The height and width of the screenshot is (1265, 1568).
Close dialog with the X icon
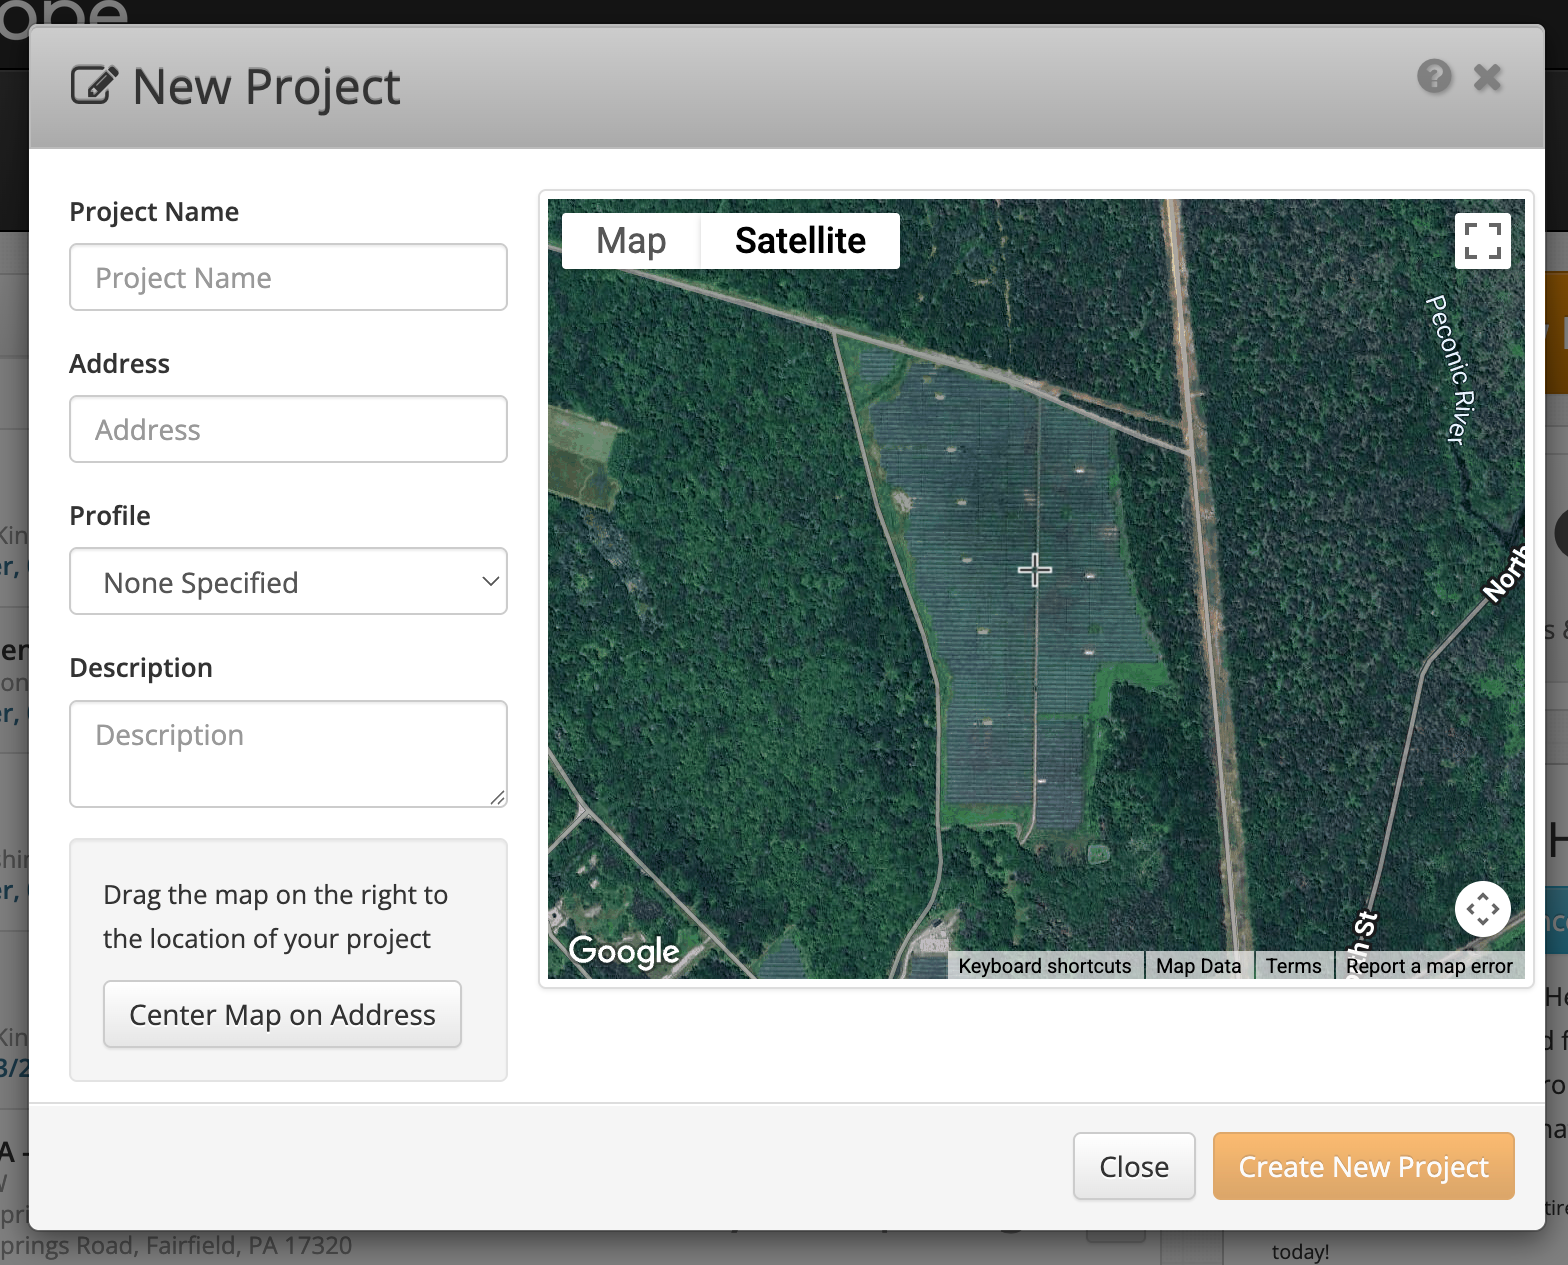(1487, 77)
